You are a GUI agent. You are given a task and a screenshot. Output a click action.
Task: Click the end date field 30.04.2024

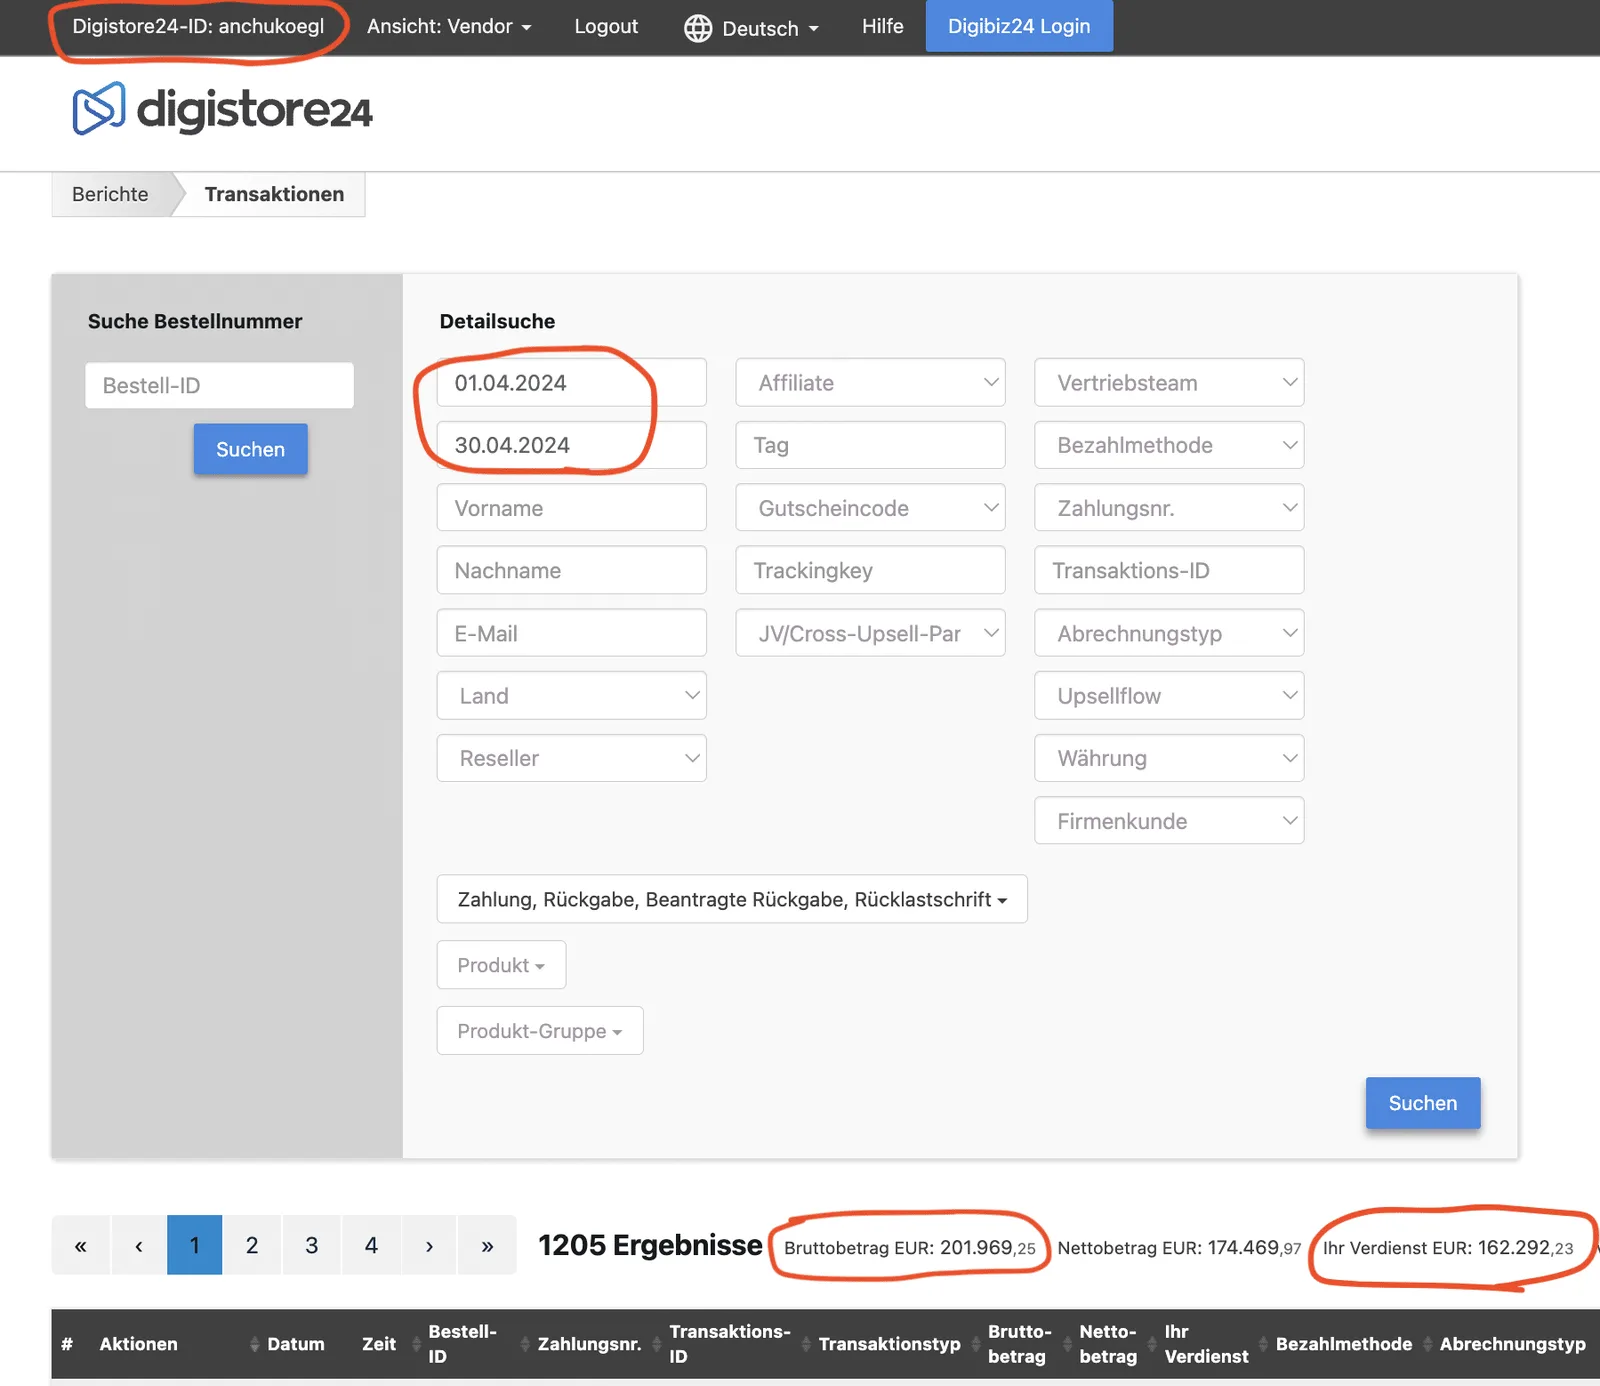(x=571, y=445)
